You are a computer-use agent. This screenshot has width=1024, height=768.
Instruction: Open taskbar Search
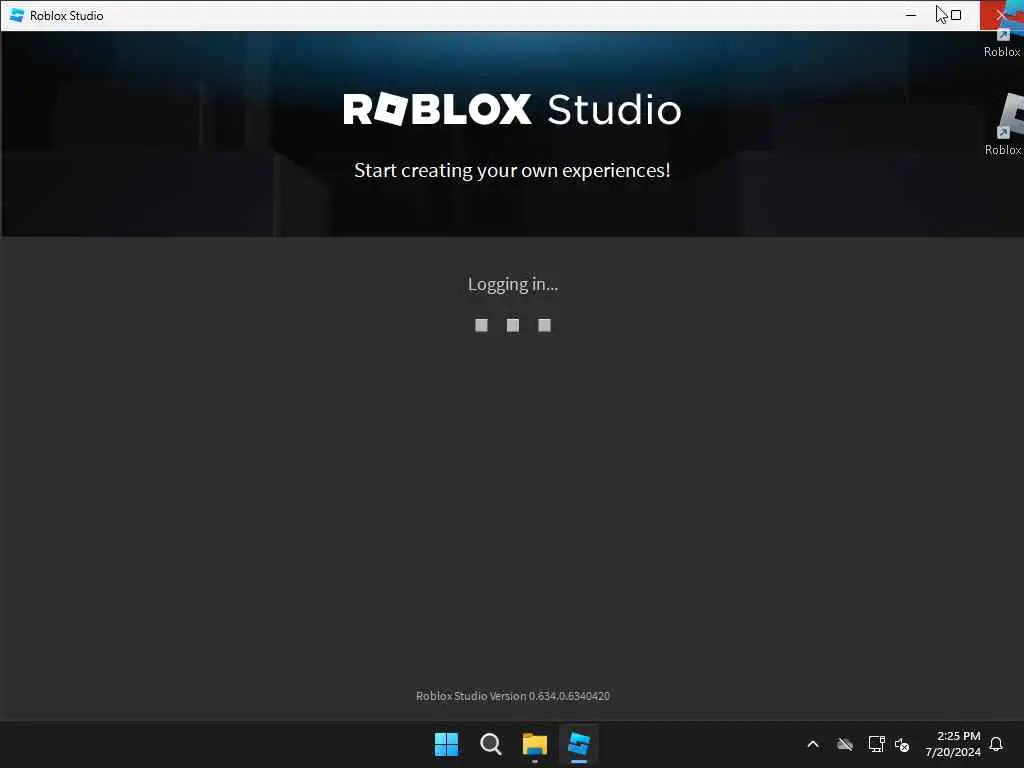pyautogui.click(x=490, y=744)
